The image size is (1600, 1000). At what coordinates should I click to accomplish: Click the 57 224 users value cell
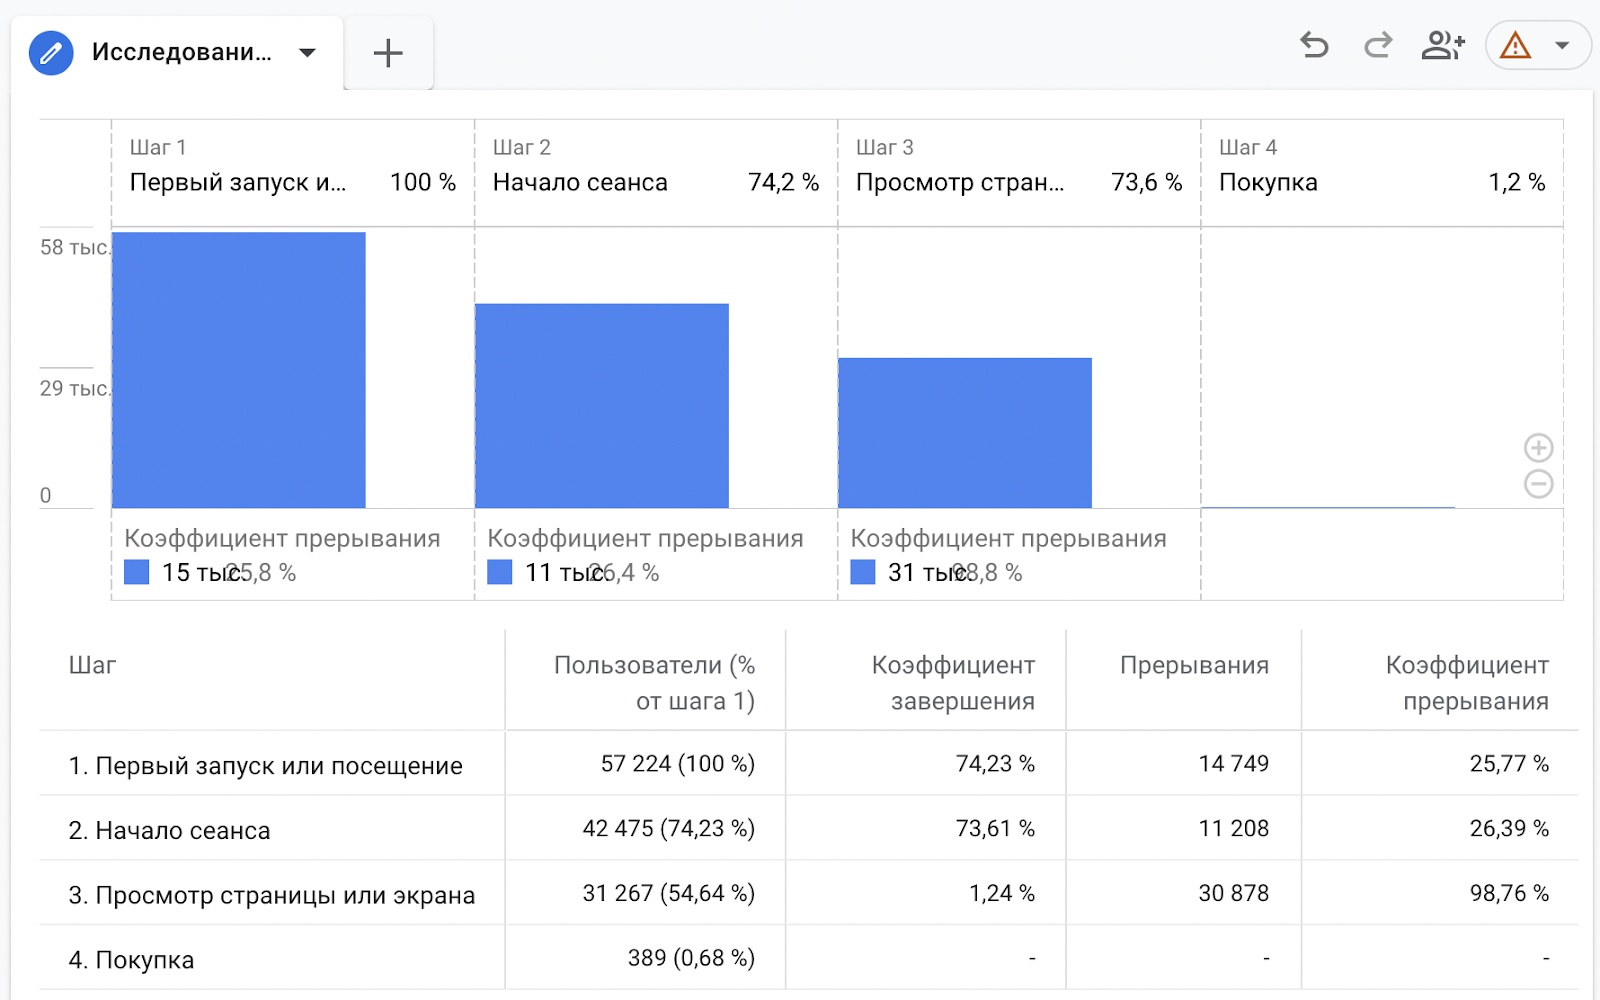(x=677, y=763)
